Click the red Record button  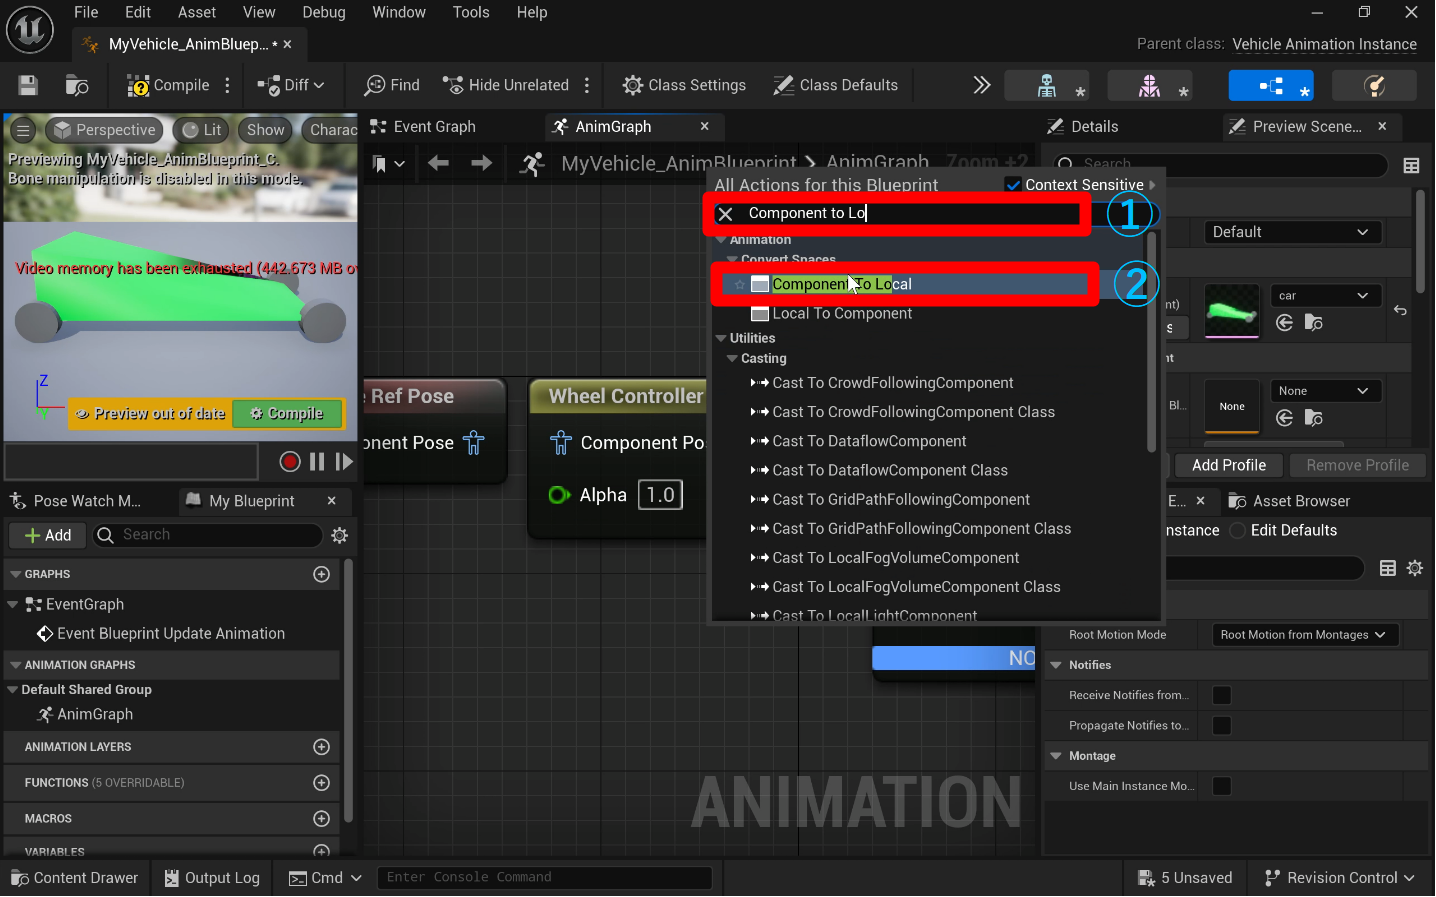[x=290, y=462]
